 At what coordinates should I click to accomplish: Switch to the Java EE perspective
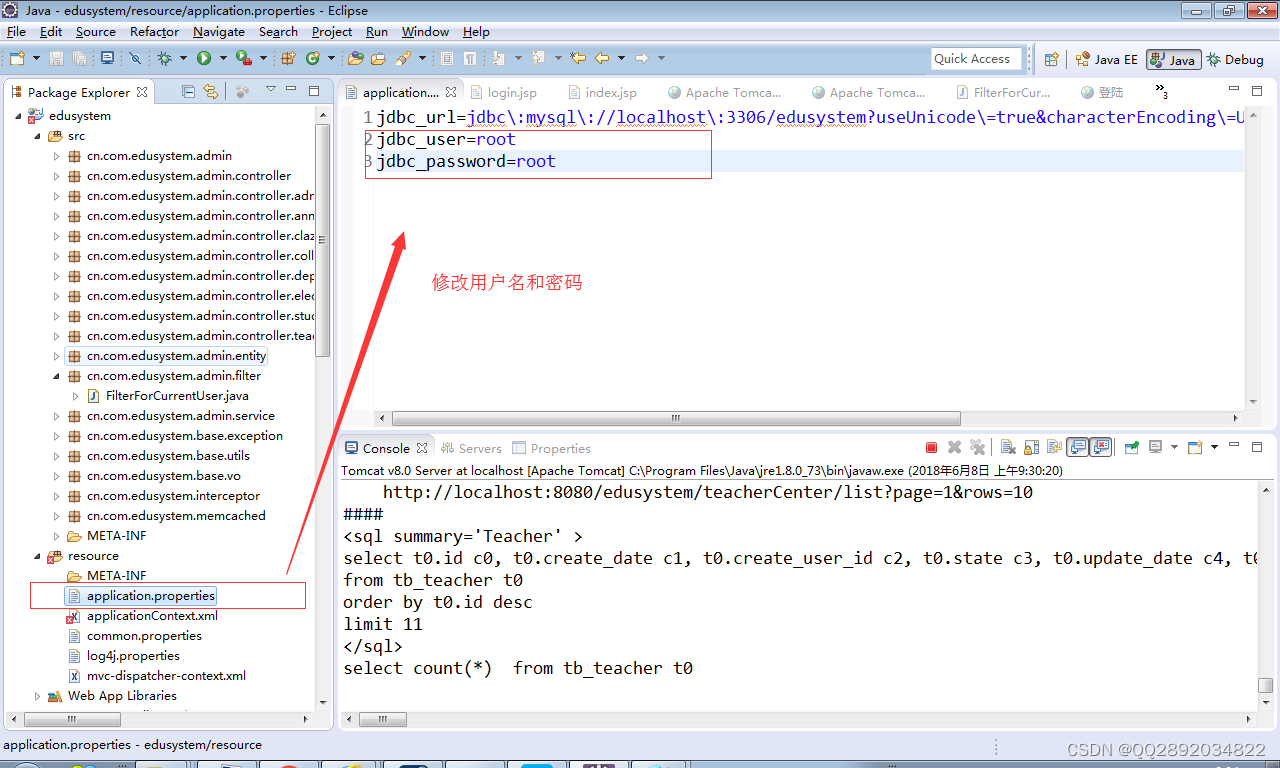1106,58
